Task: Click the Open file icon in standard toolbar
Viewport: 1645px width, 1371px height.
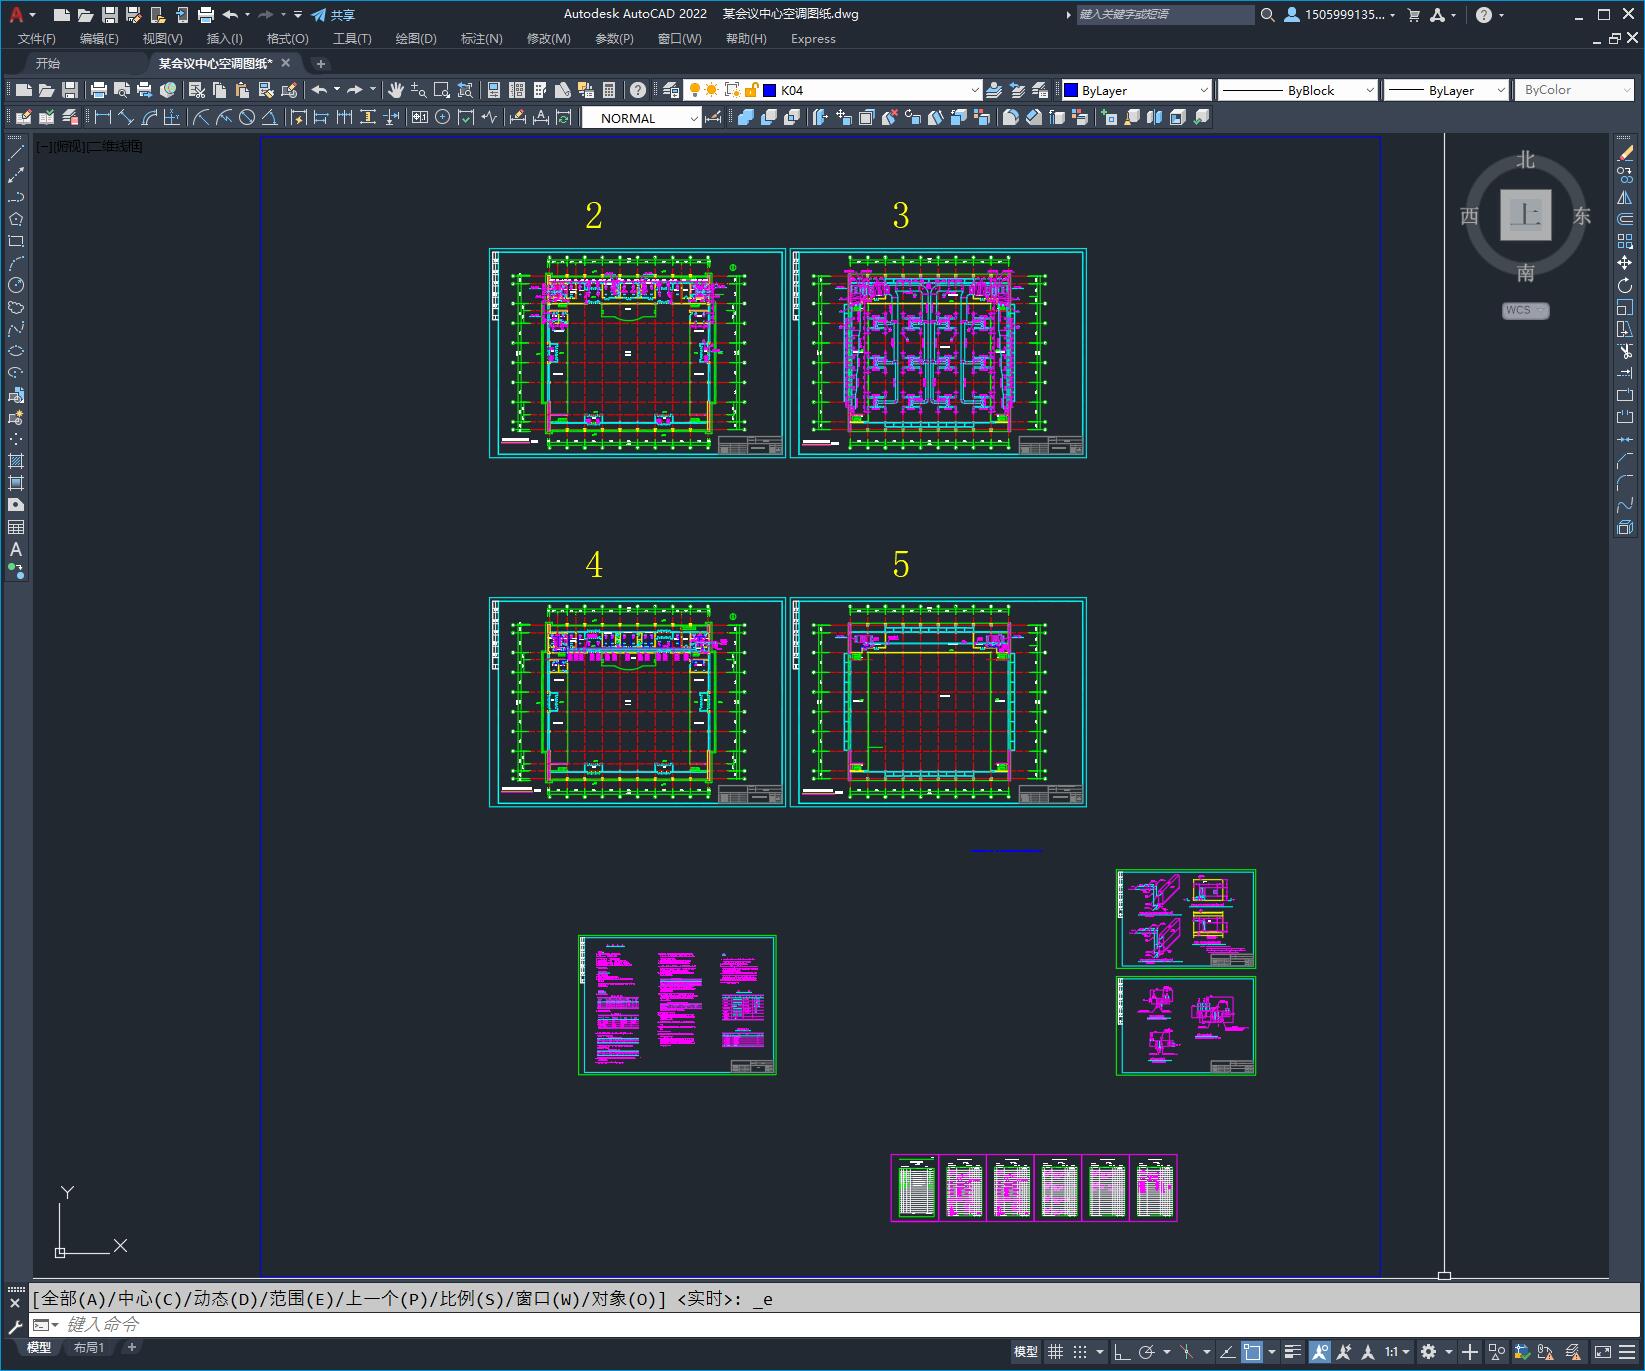Action: [x=46, y=90]
